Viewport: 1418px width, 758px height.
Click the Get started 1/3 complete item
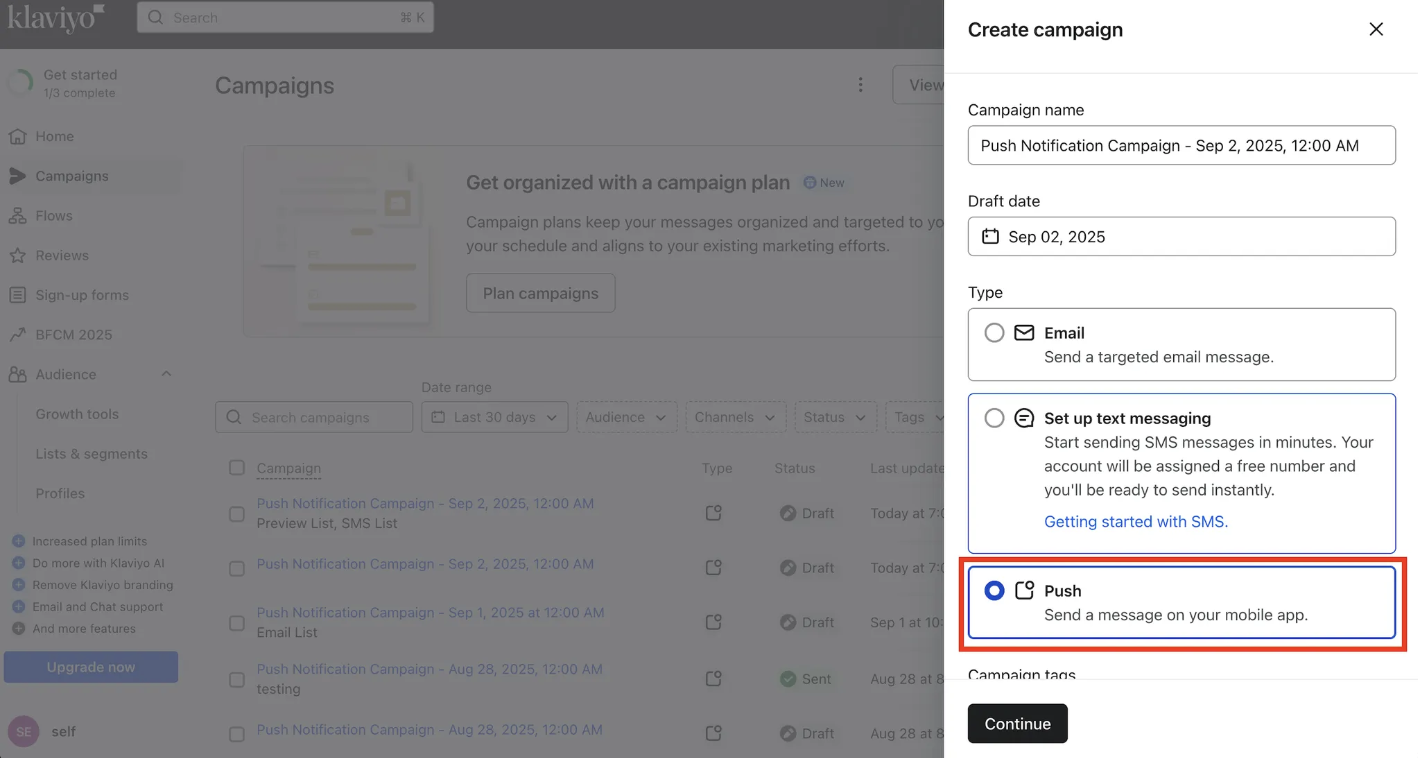pyautogui.click(x=80, y=83)
